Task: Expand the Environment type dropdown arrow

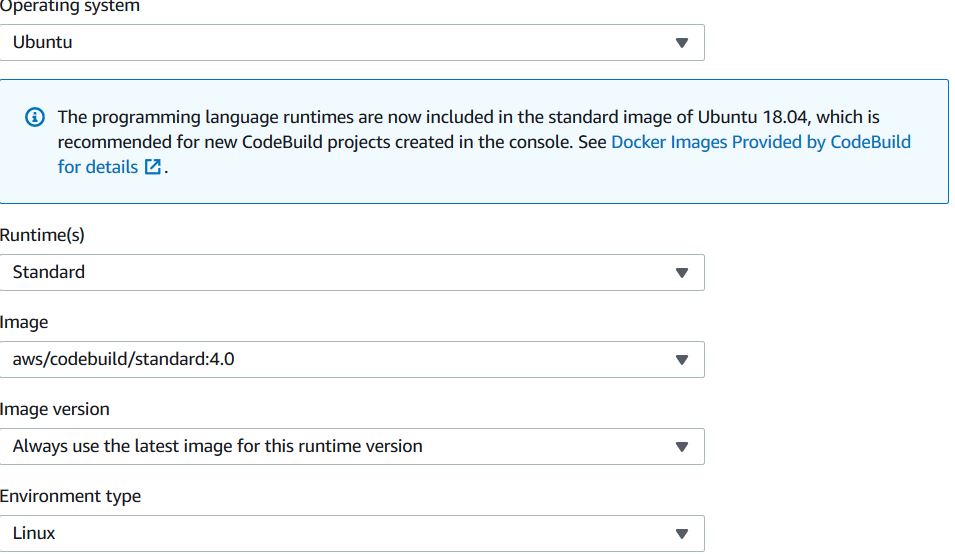Action: [682, 534]
